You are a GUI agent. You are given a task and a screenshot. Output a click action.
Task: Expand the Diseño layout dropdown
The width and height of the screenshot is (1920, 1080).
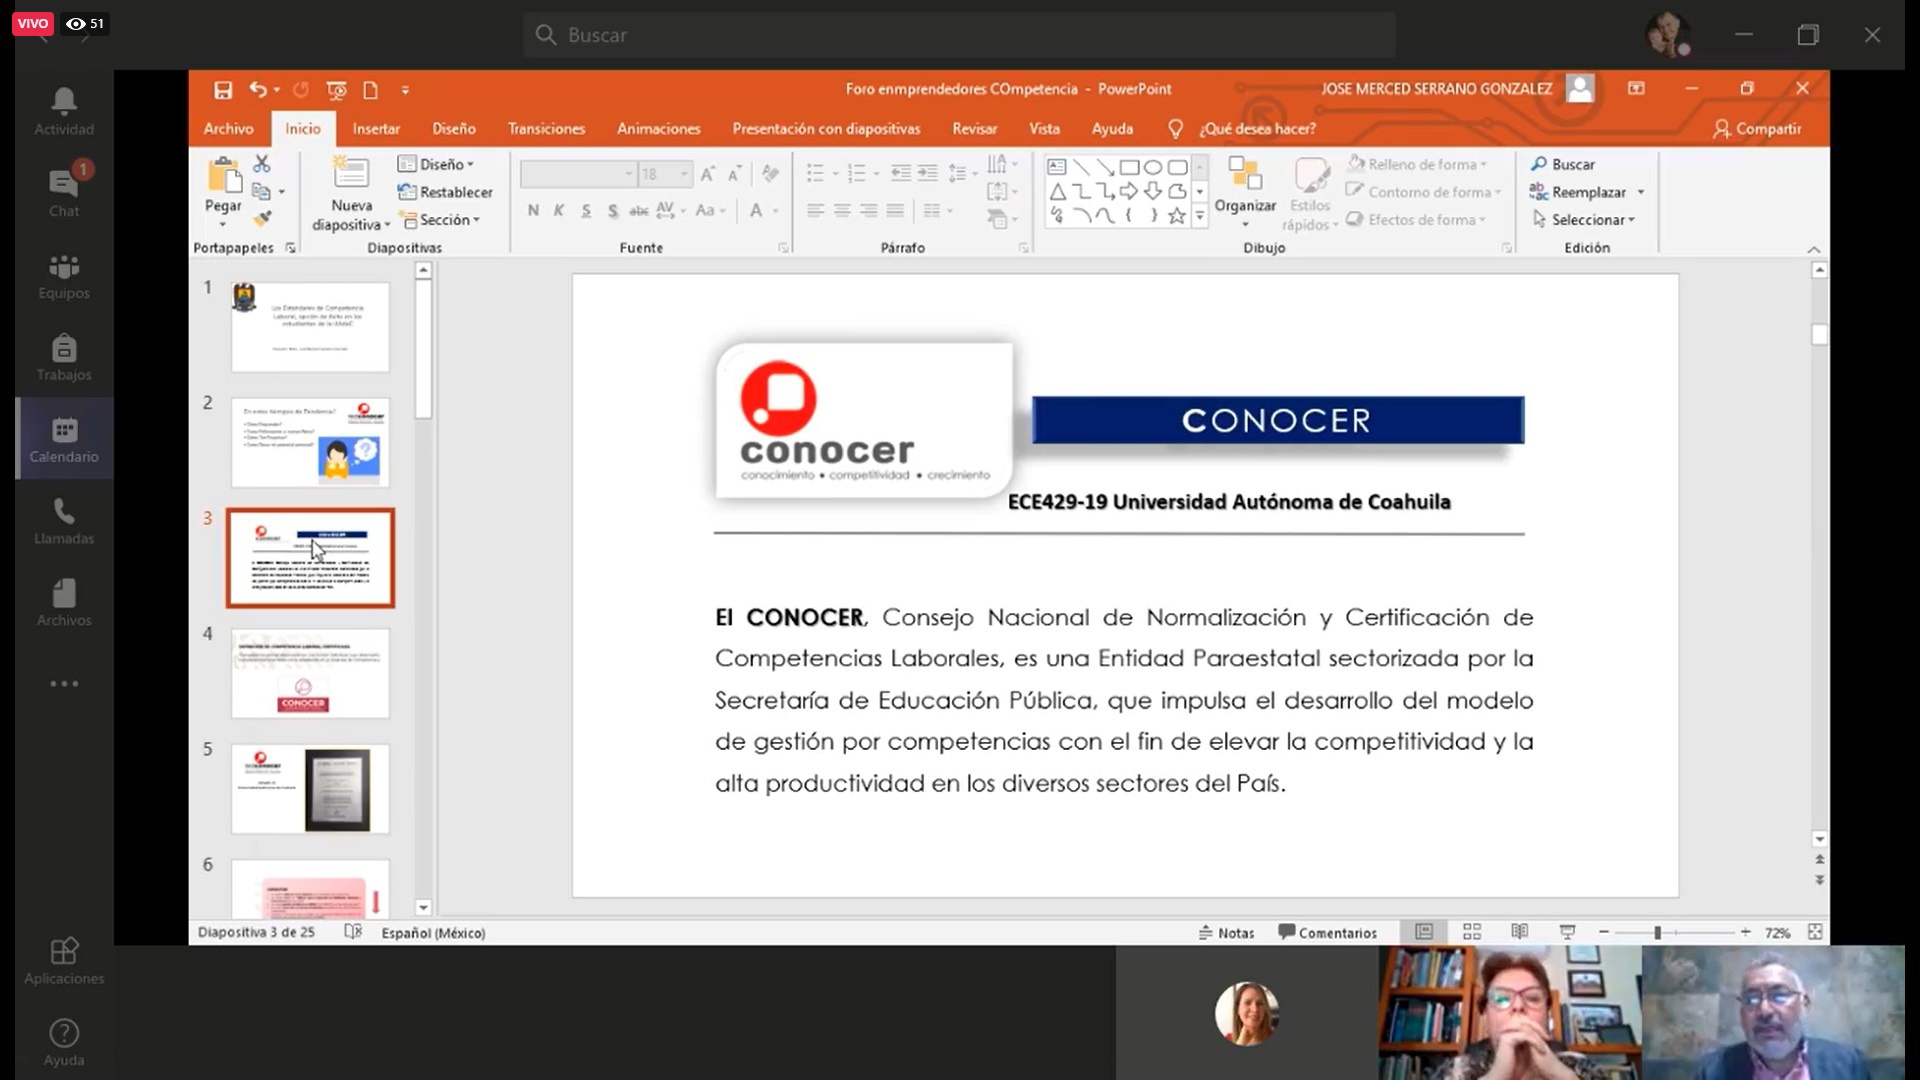[436, 164]
